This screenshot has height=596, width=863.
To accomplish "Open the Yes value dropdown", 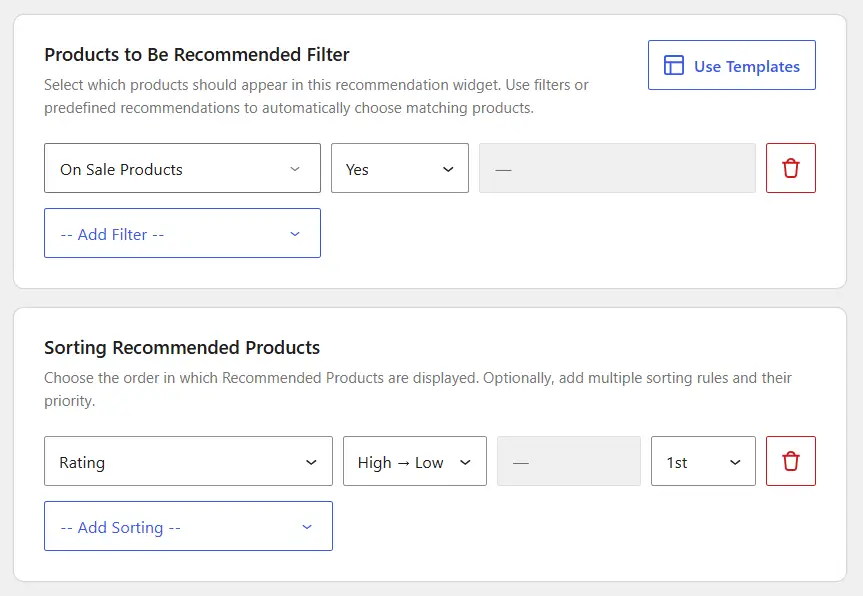I will point(400,168).
